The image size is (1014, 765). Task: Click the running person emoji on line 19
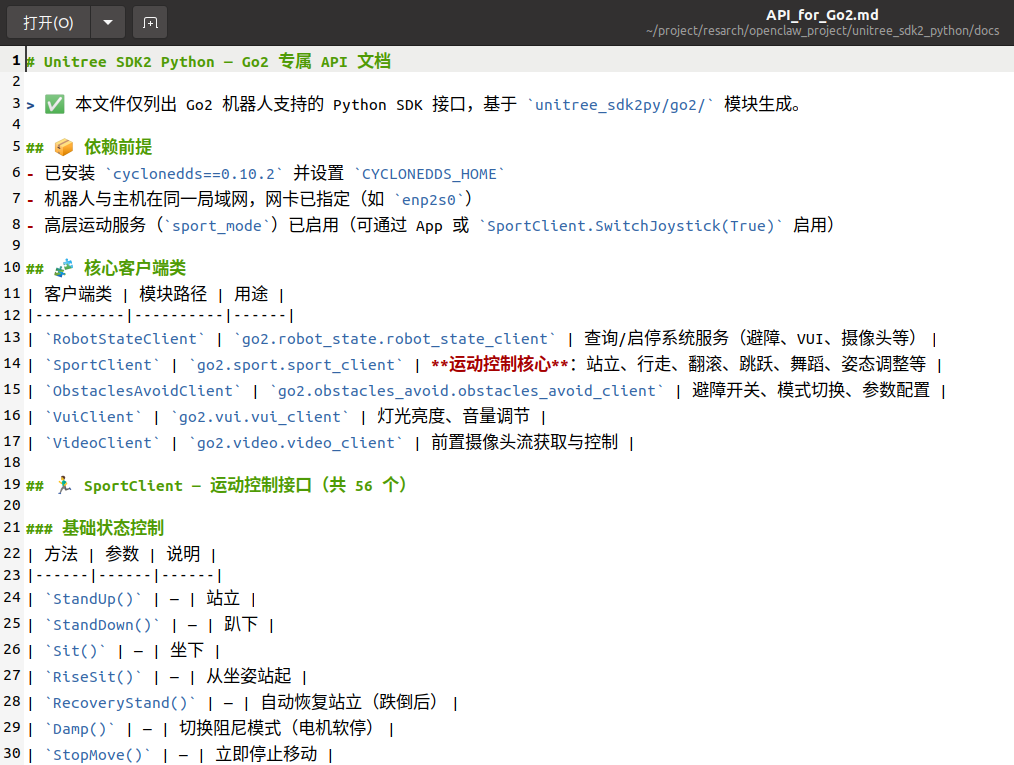(63, 485)
